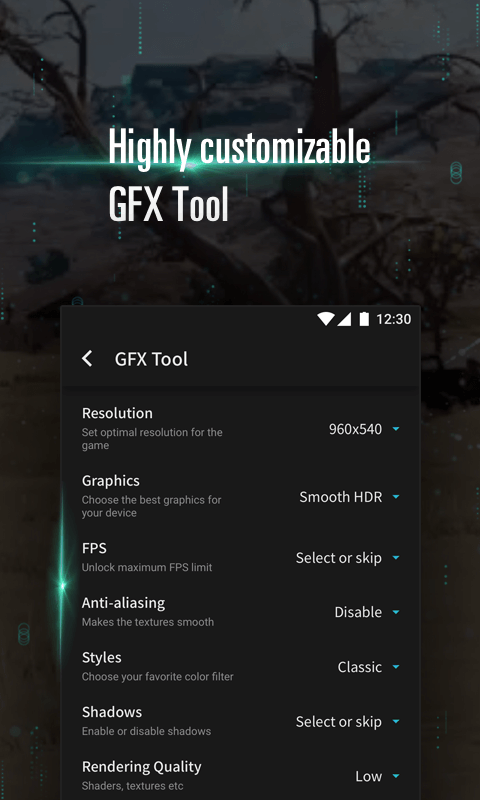The image size is (480, 800).
Task: Click the Smooth HDR graphics value
Action: coord(340,496)
